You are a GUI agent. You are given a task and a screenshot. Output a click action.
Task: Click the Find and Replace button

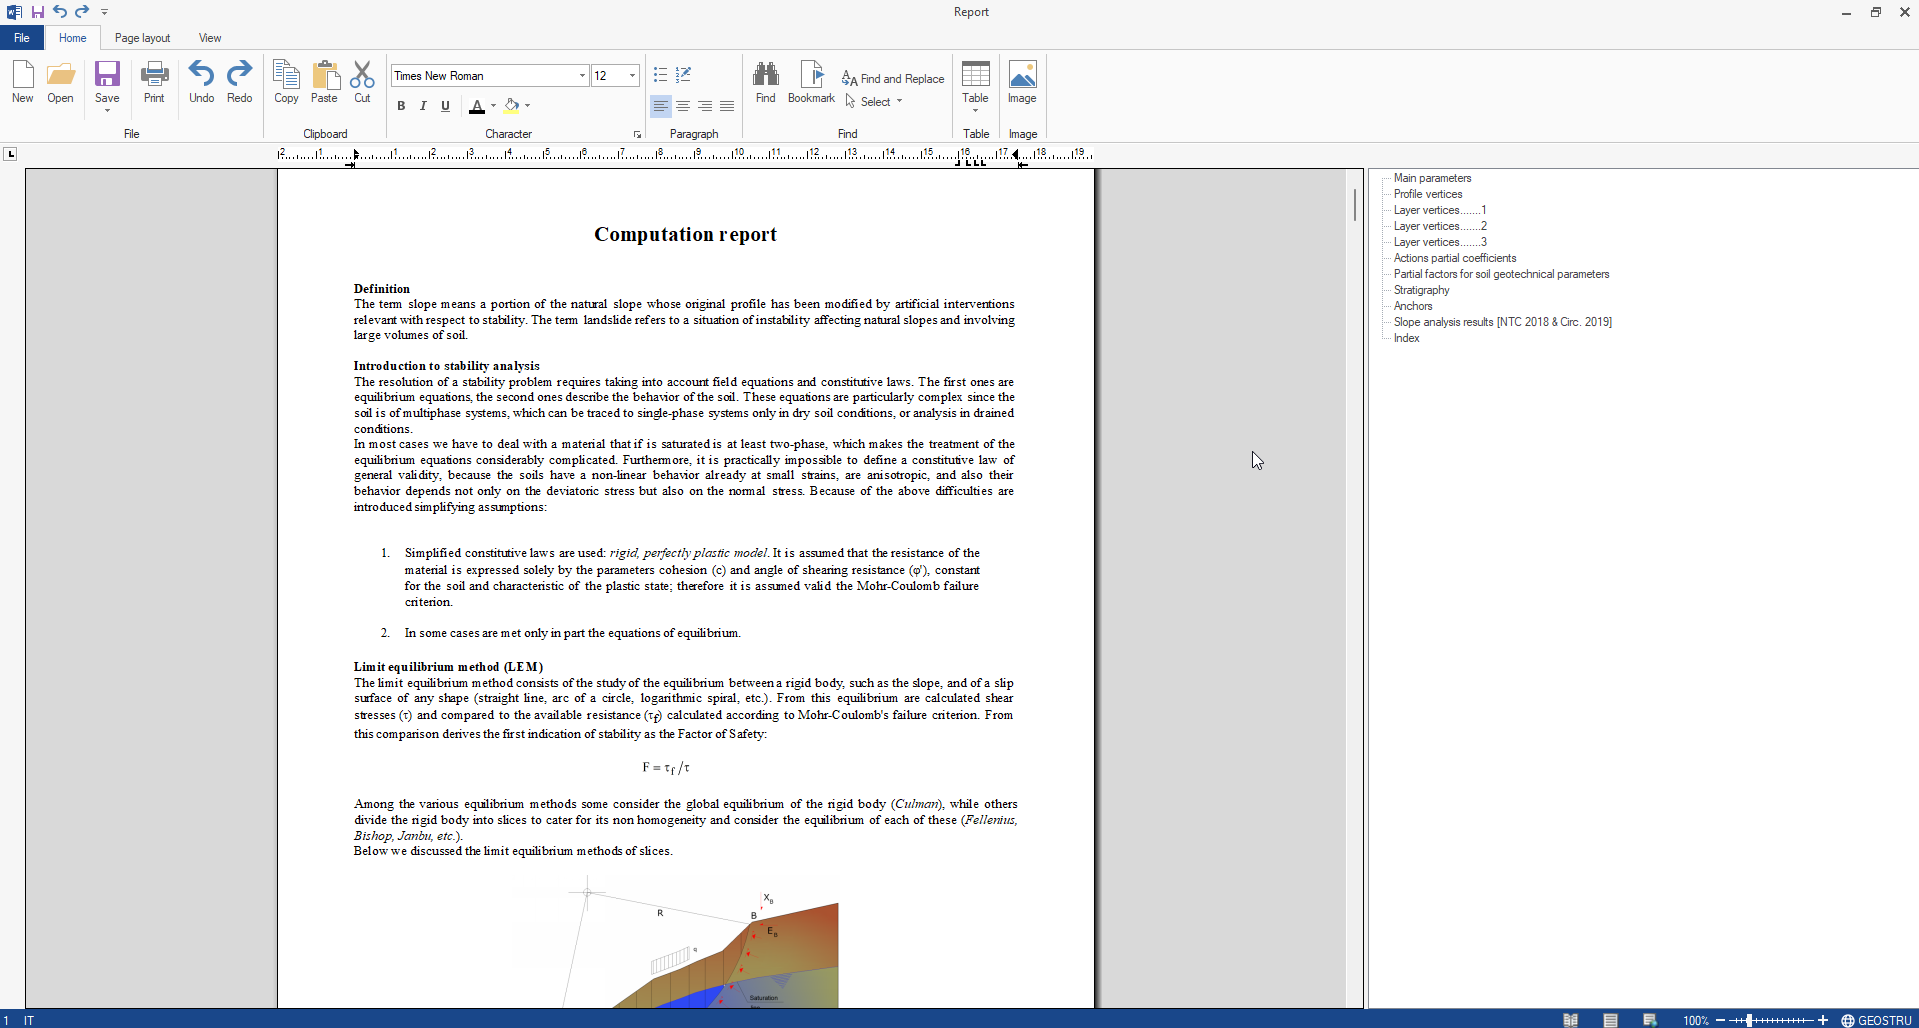pyautogui.click(x=893, y=79)
